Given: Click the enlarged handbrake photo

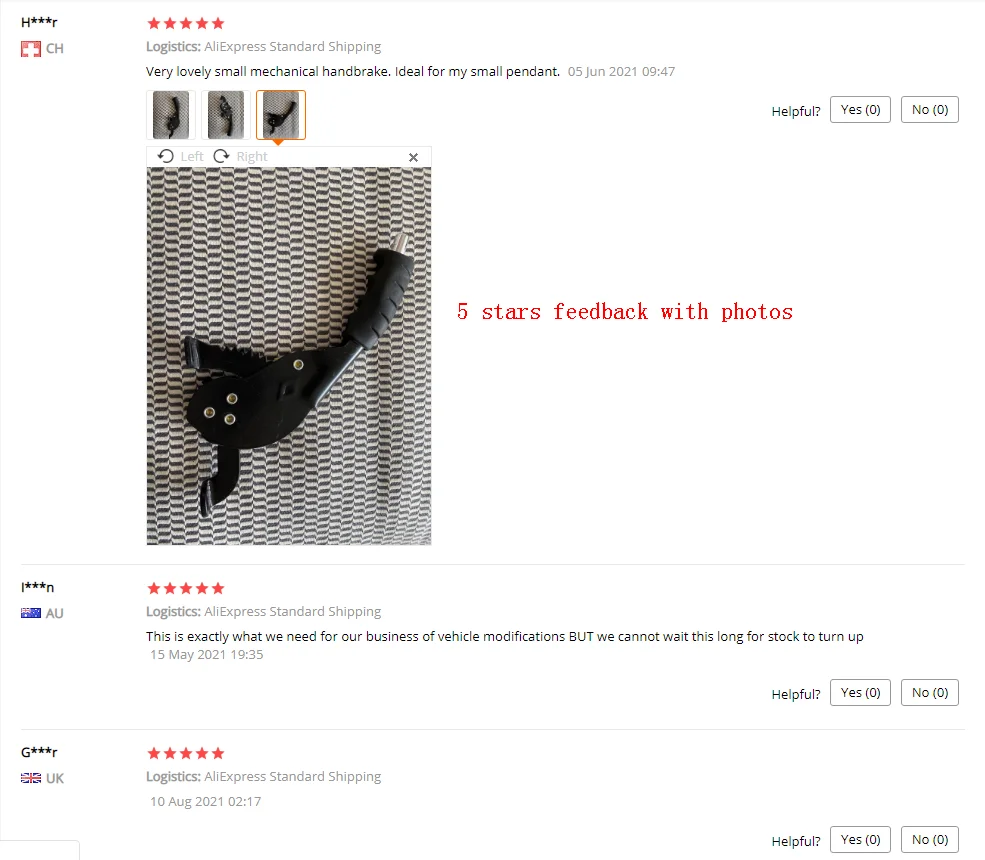Looking at the screenshot, I should 289,356.
